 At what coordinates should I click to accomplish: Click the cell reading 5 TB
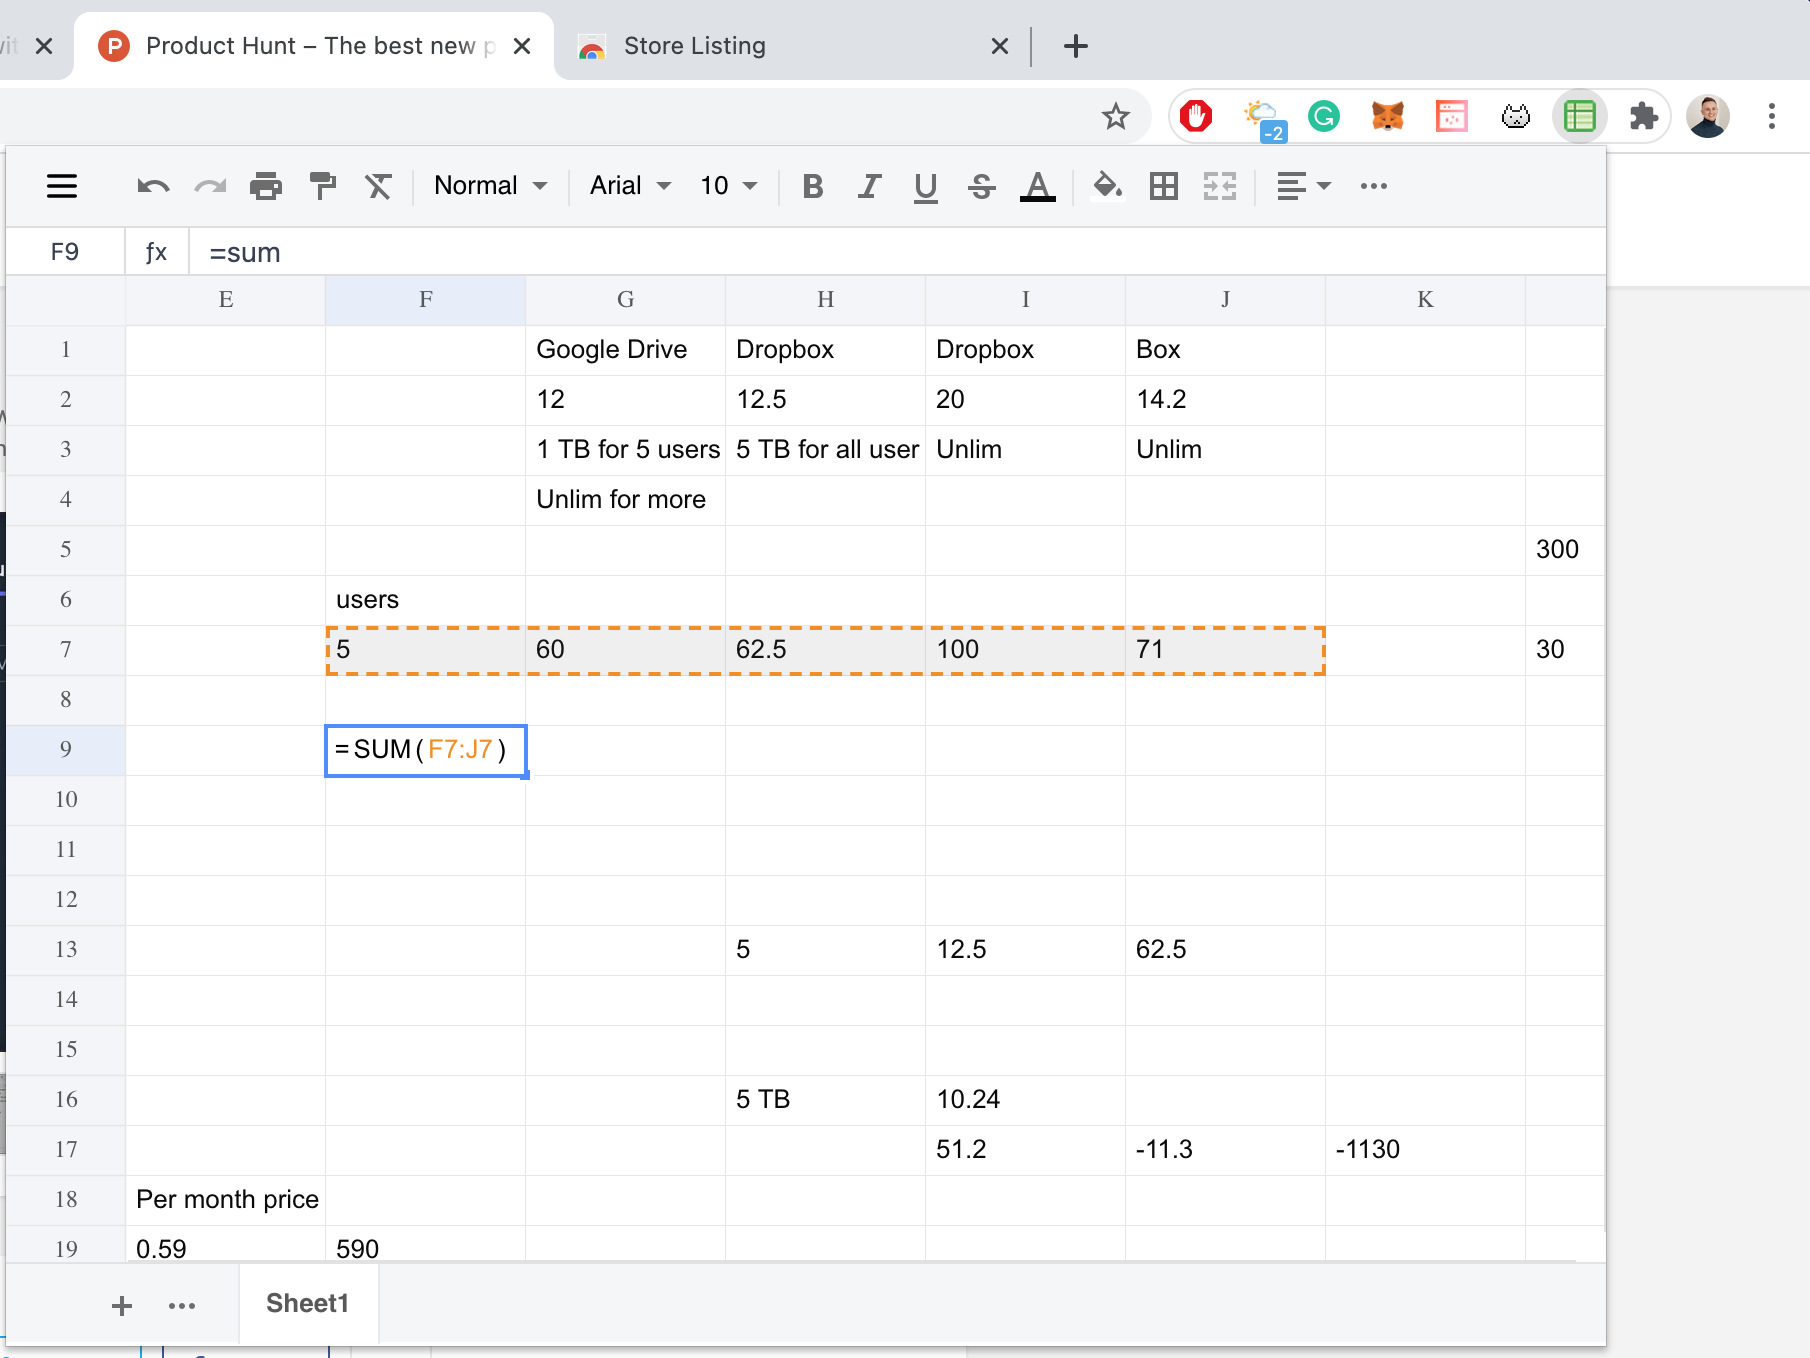[826, 1100]
